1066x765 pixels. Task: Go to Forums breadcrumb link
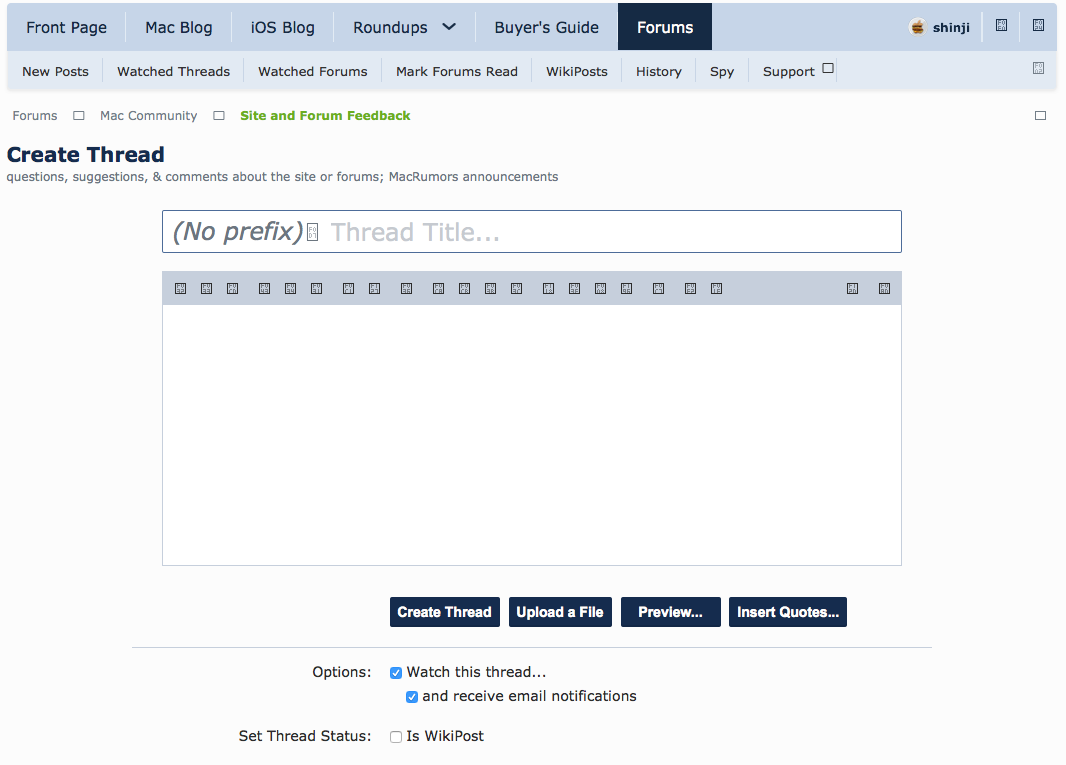coord(35,116)
